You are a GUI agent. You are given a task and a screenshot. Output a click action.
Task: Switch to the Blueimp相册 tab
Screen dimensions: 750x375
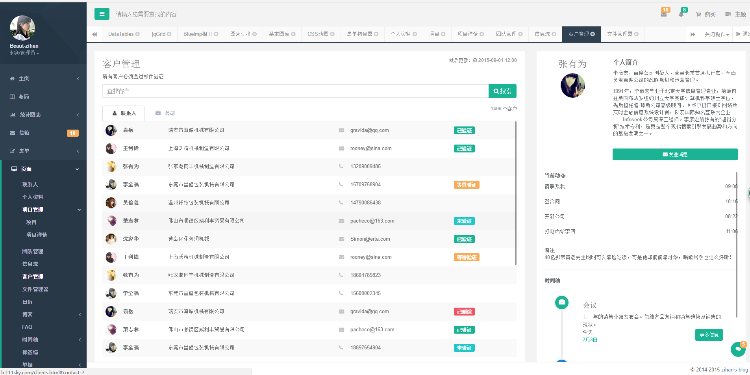(x=200, y=34)
